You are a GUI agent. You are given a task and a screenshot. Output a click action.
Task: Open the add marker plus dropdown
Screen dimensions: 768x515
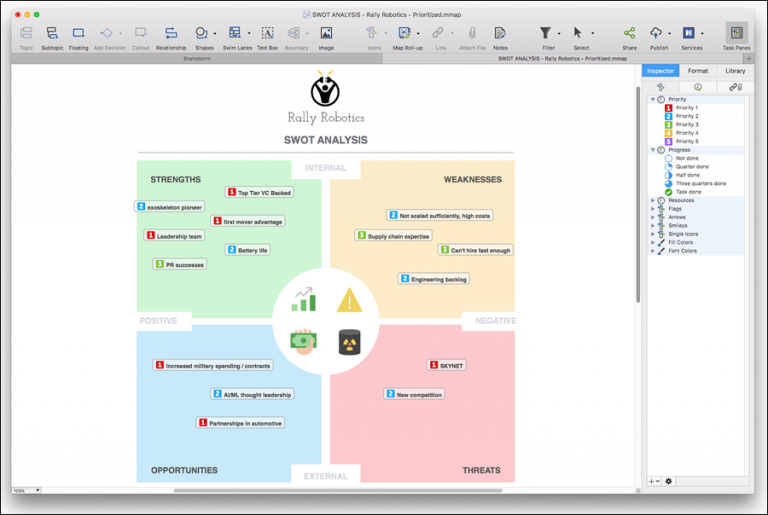click(x=654, y=481)
